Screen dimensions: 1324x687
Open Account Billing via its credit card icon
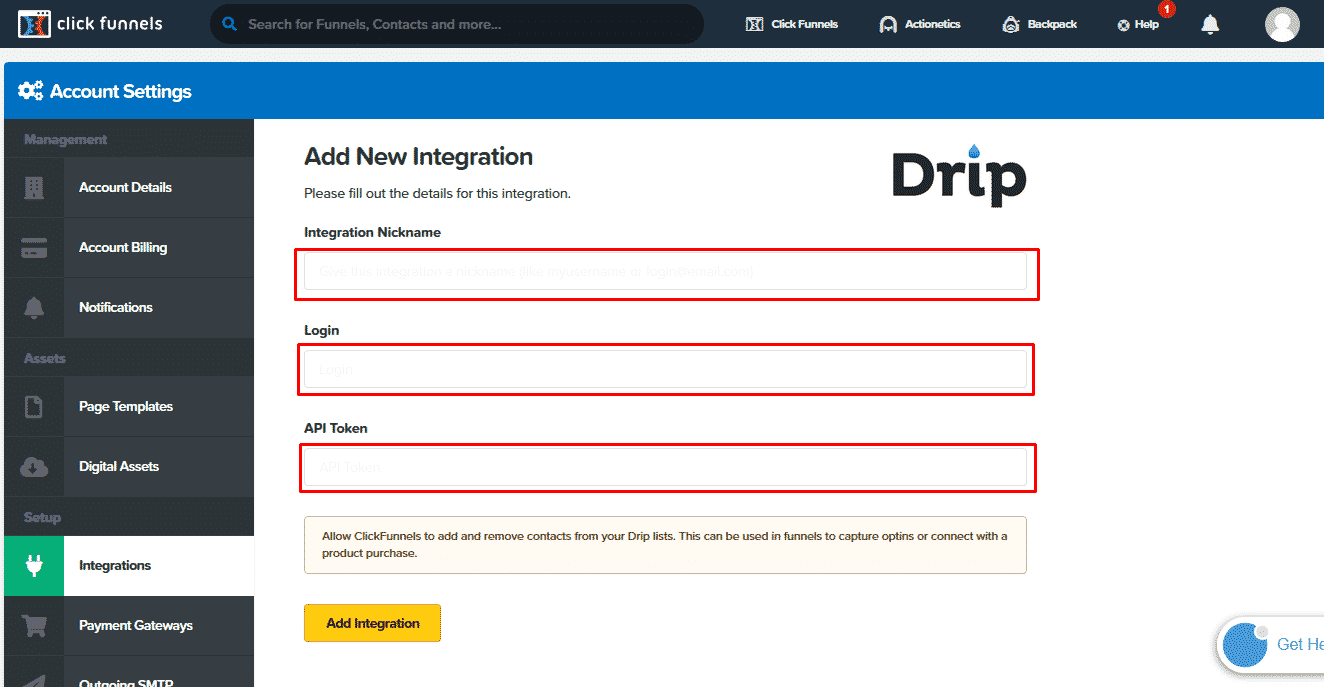34,247
